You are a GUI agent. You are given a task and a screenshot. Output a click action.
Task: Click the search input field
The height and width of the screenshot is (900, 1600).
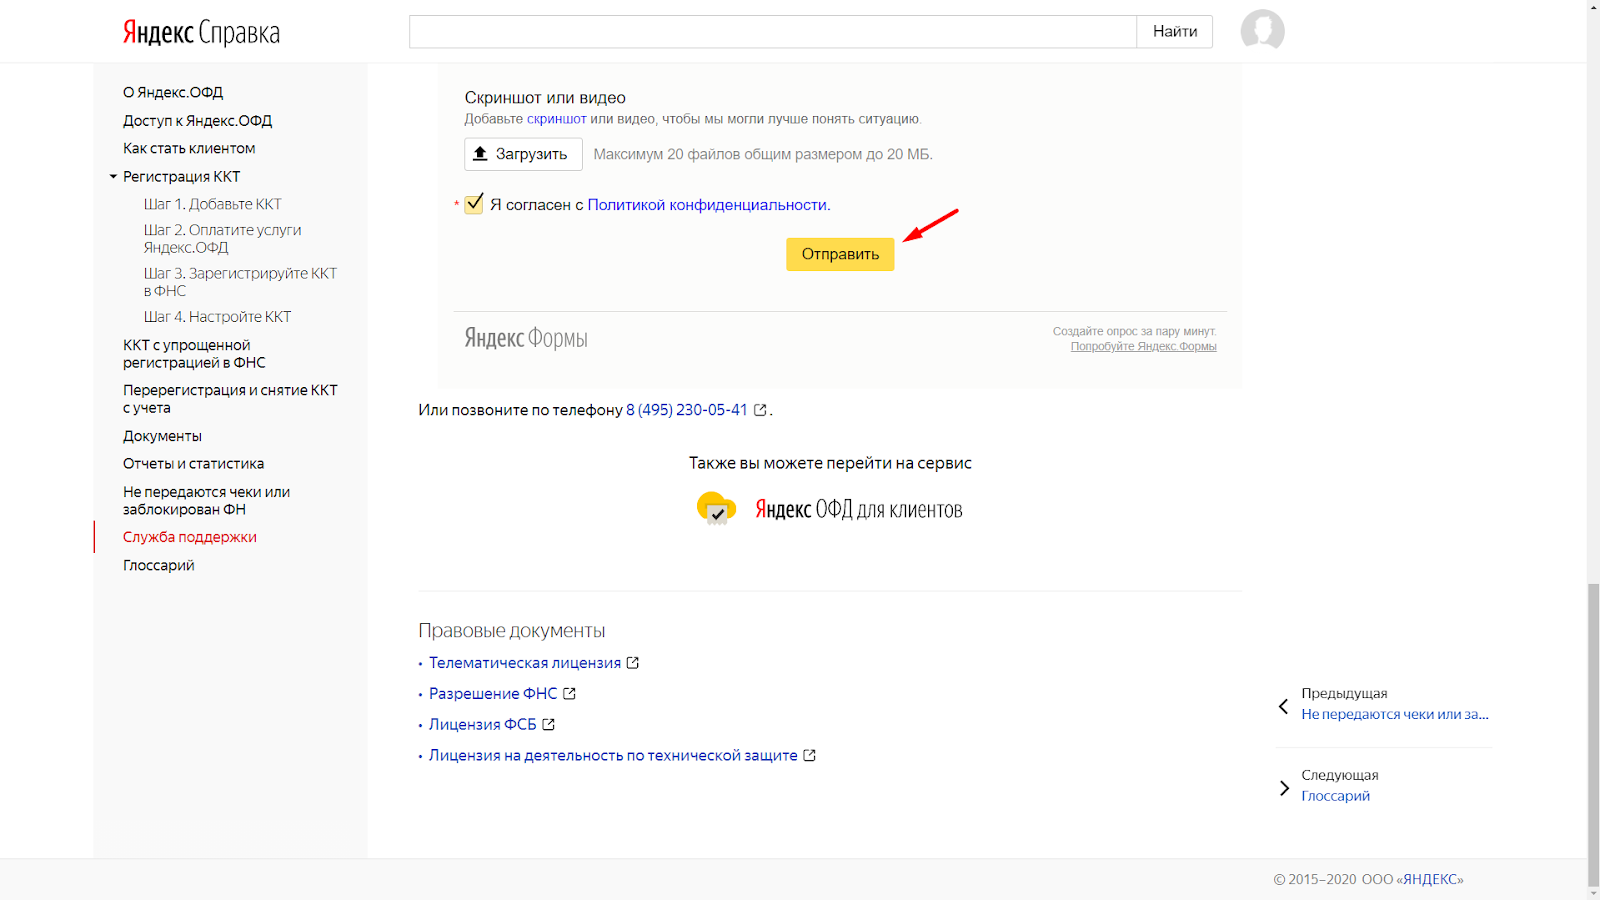[x=773, y=31]
